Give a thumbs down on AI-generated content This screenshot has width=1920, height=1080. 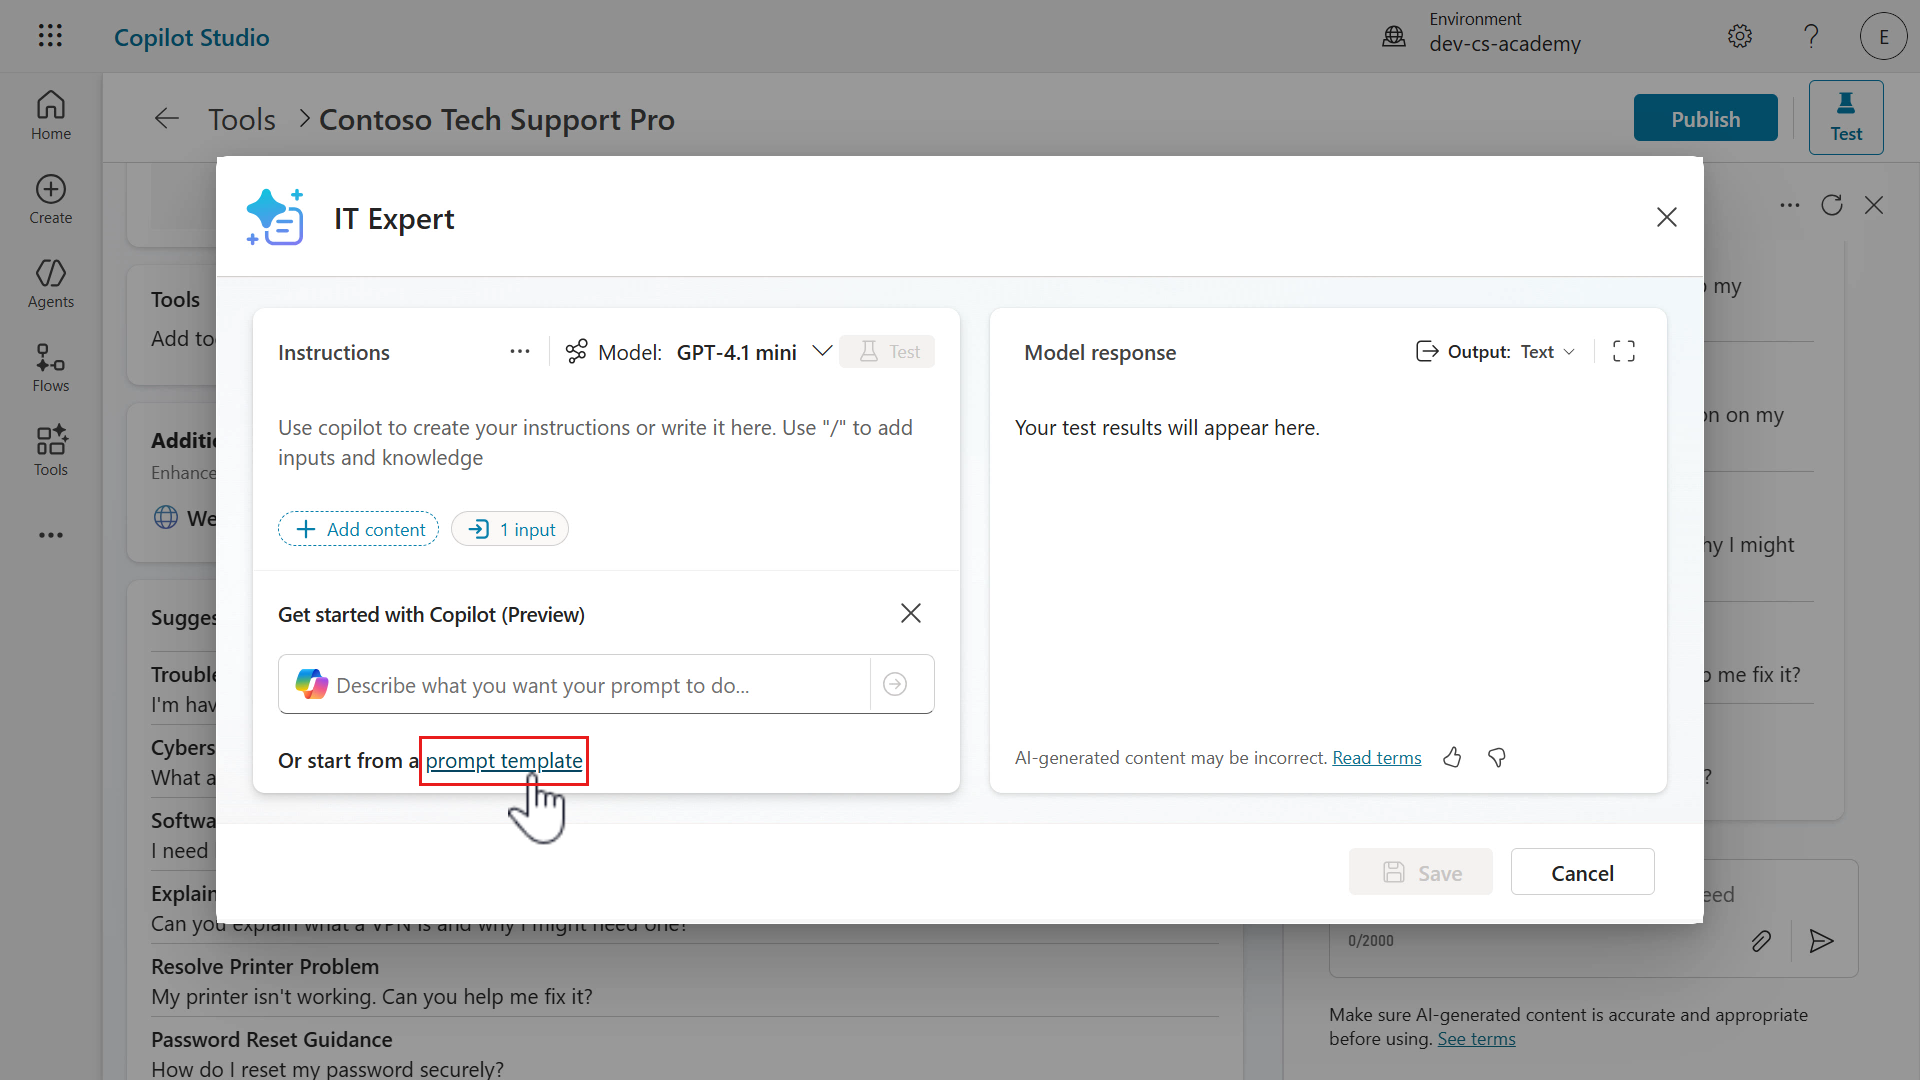click(1496, 757)
